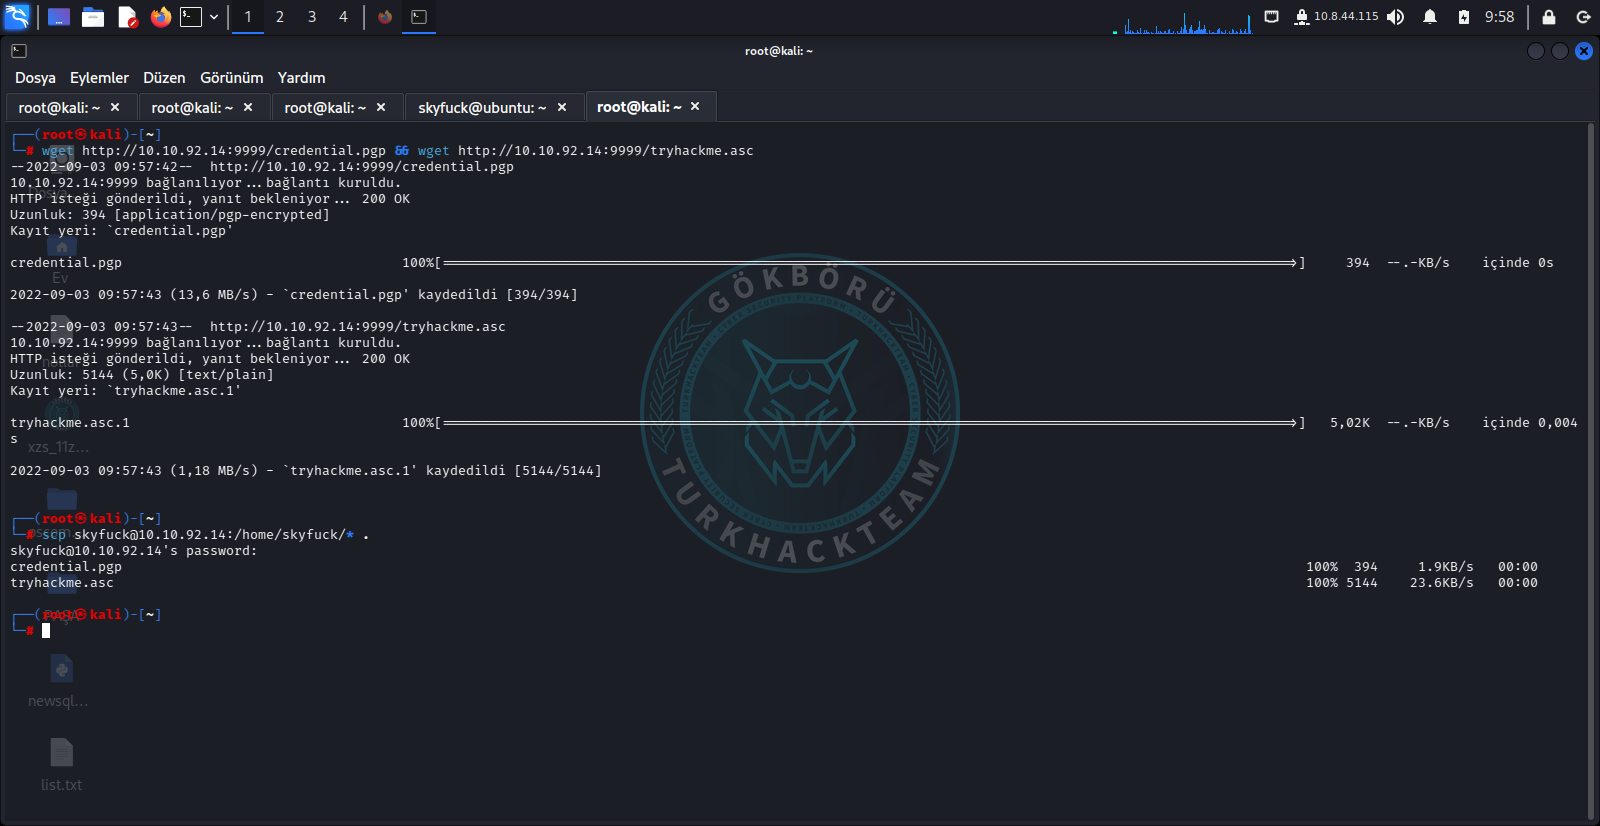This screenshot has height=826, width=1600.
Task: Lock the screen with the padlock icon
Action: (1549, 17)
